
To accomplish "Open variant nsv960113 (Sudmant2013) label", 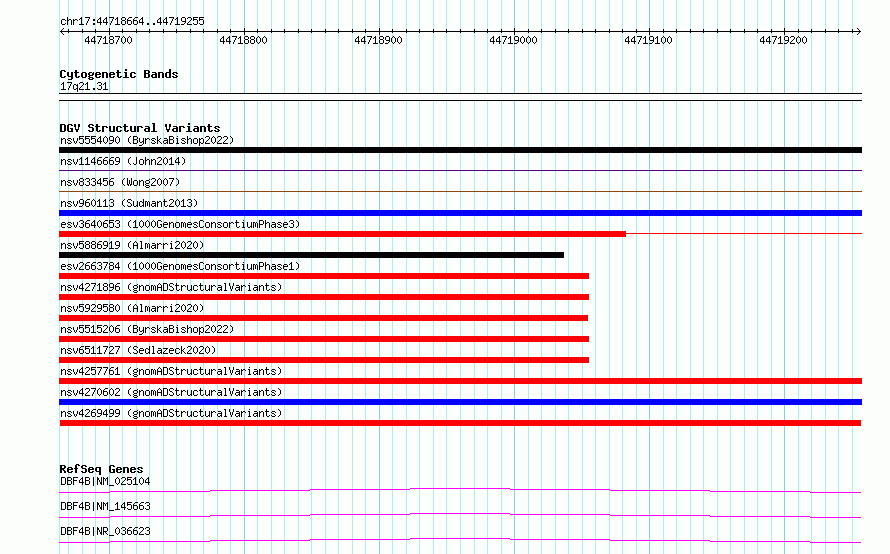I will pos(129,203).
